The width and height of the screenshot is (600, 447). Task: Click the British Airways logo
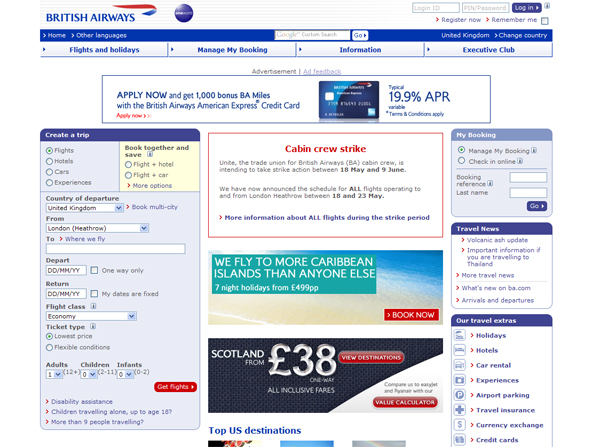101,14
